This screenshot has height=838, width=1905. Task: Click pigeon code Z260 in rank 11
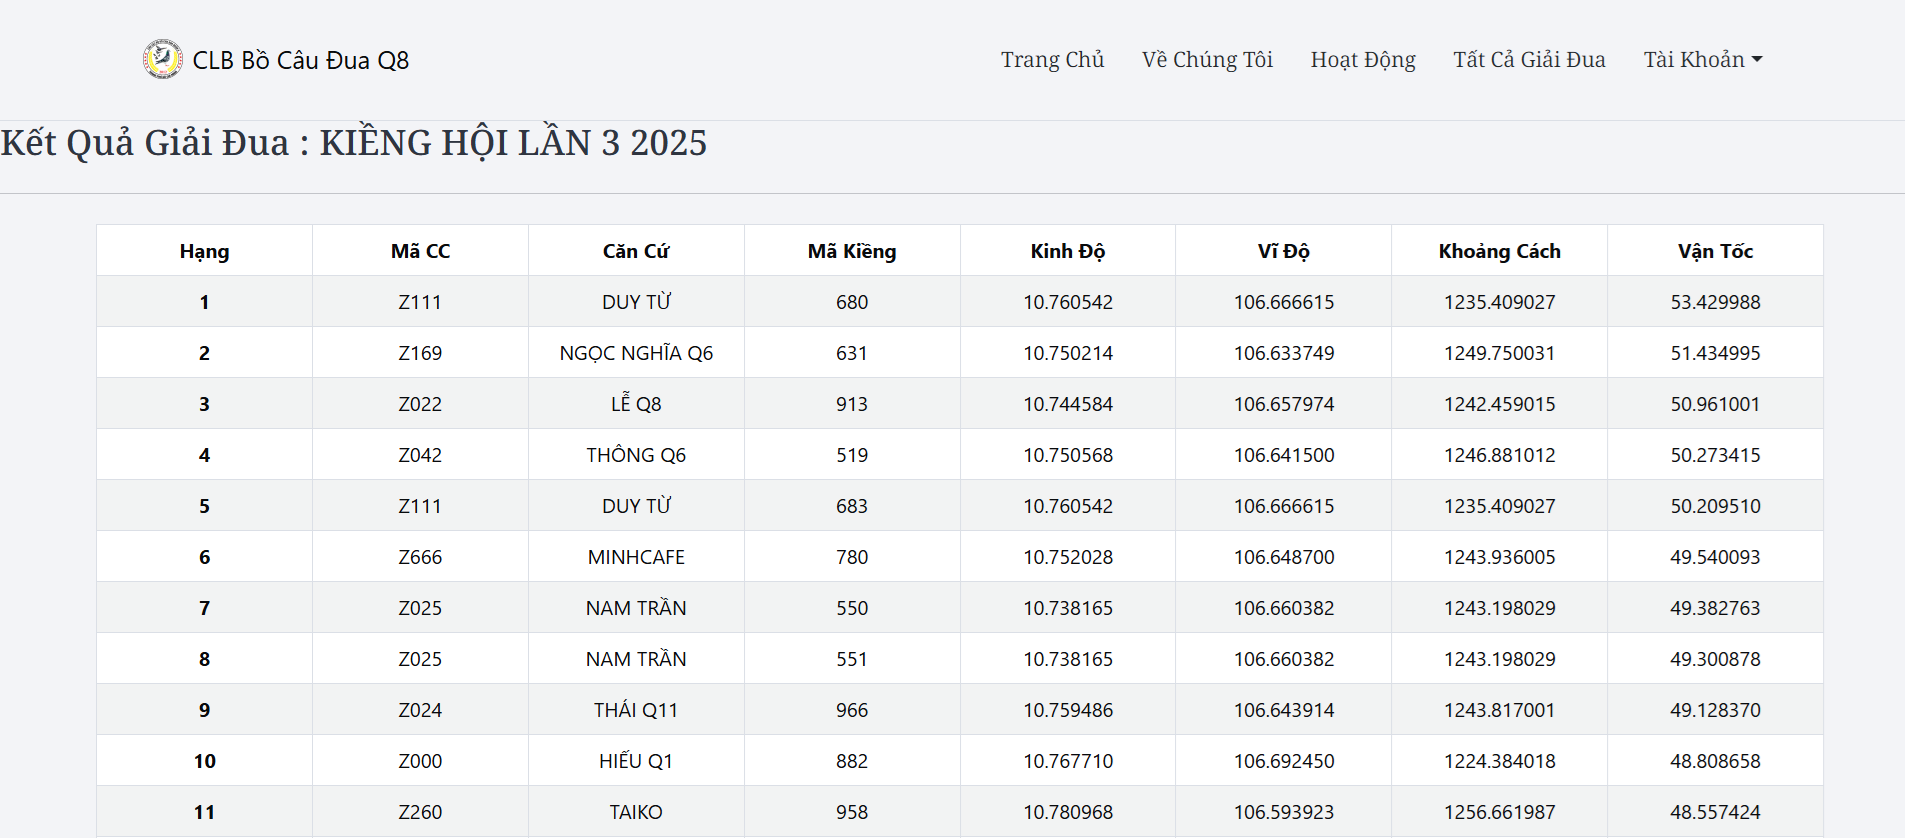pyautogui.click(x=420, y=812)
